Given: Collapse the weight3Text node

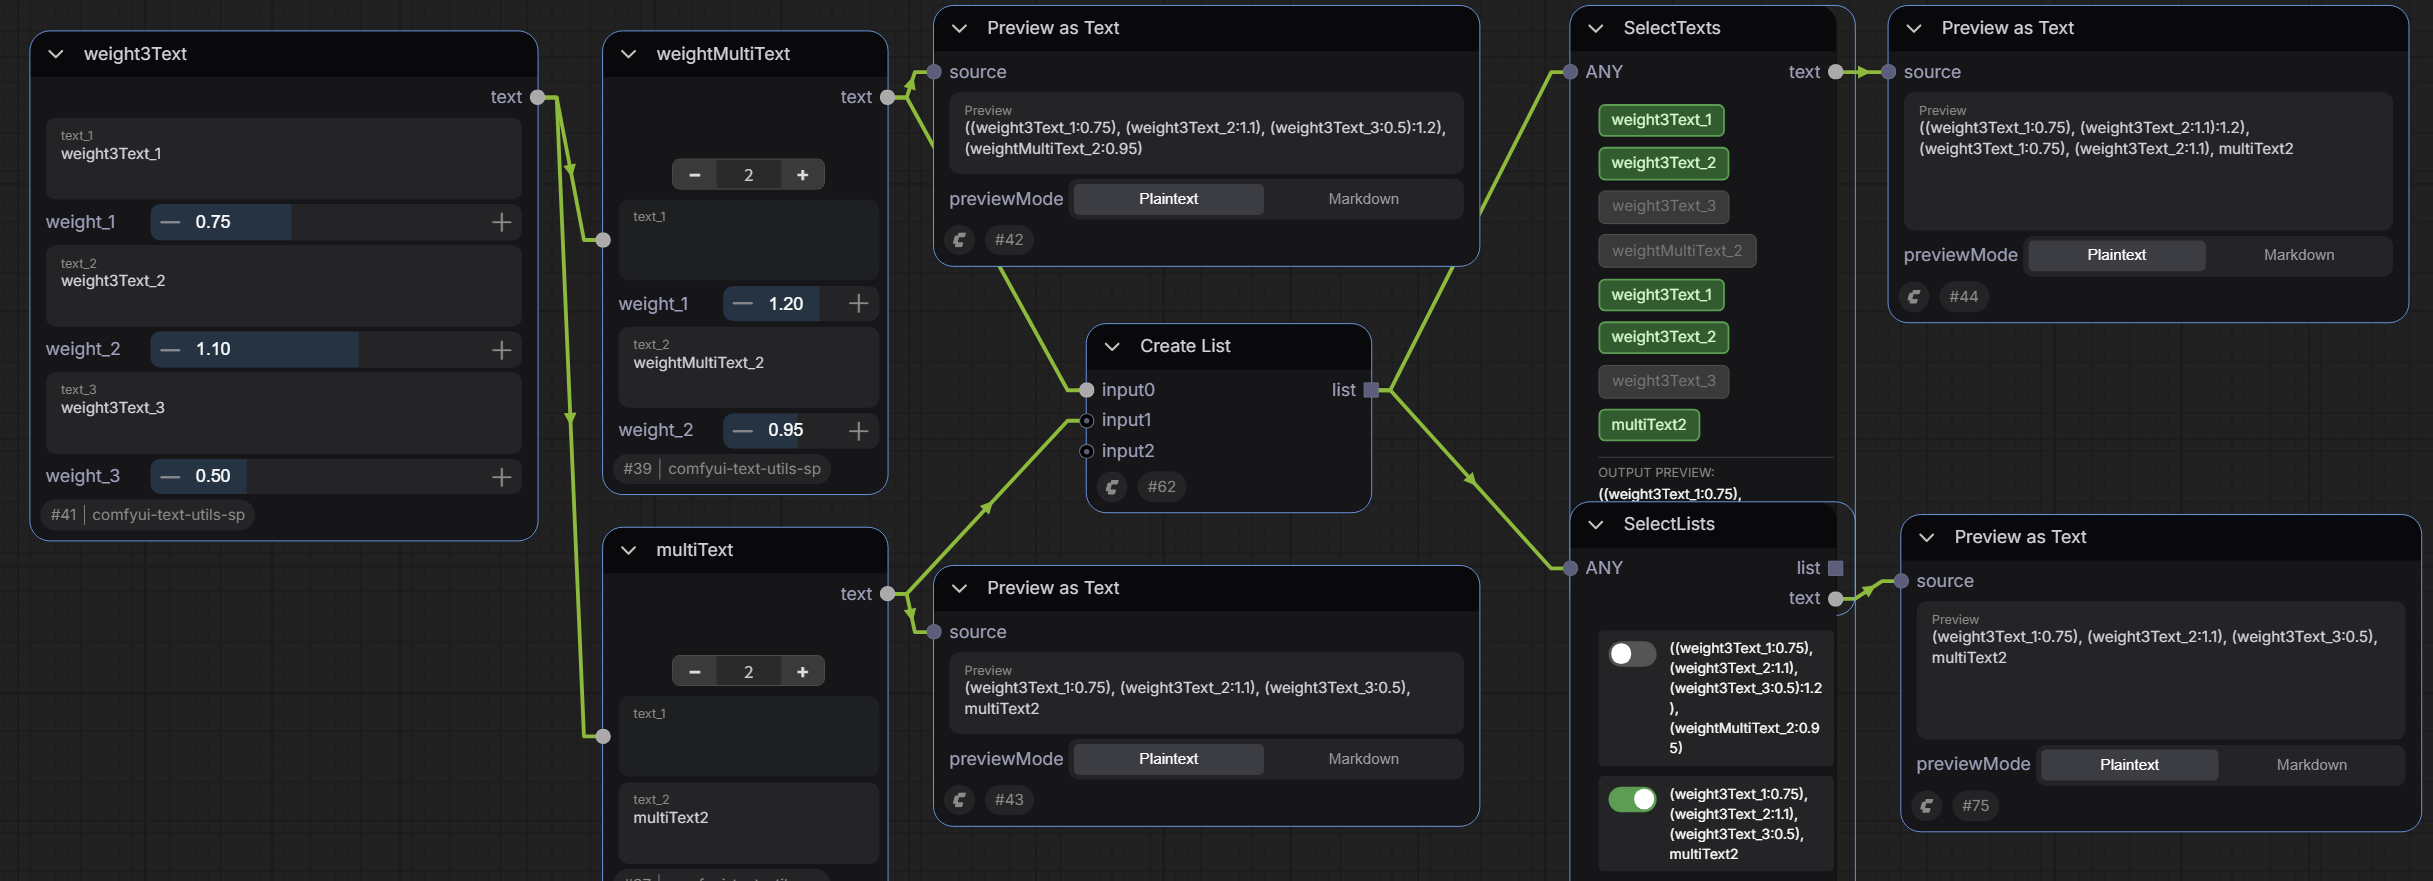Looking at the screenshot, I should coord(56,54).
